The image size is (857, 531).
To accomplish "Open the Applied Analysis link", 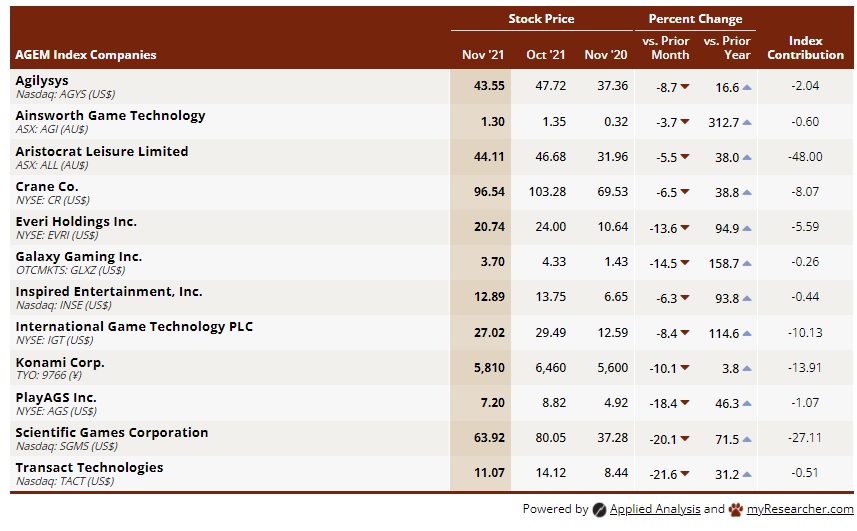I will point(655,509).
